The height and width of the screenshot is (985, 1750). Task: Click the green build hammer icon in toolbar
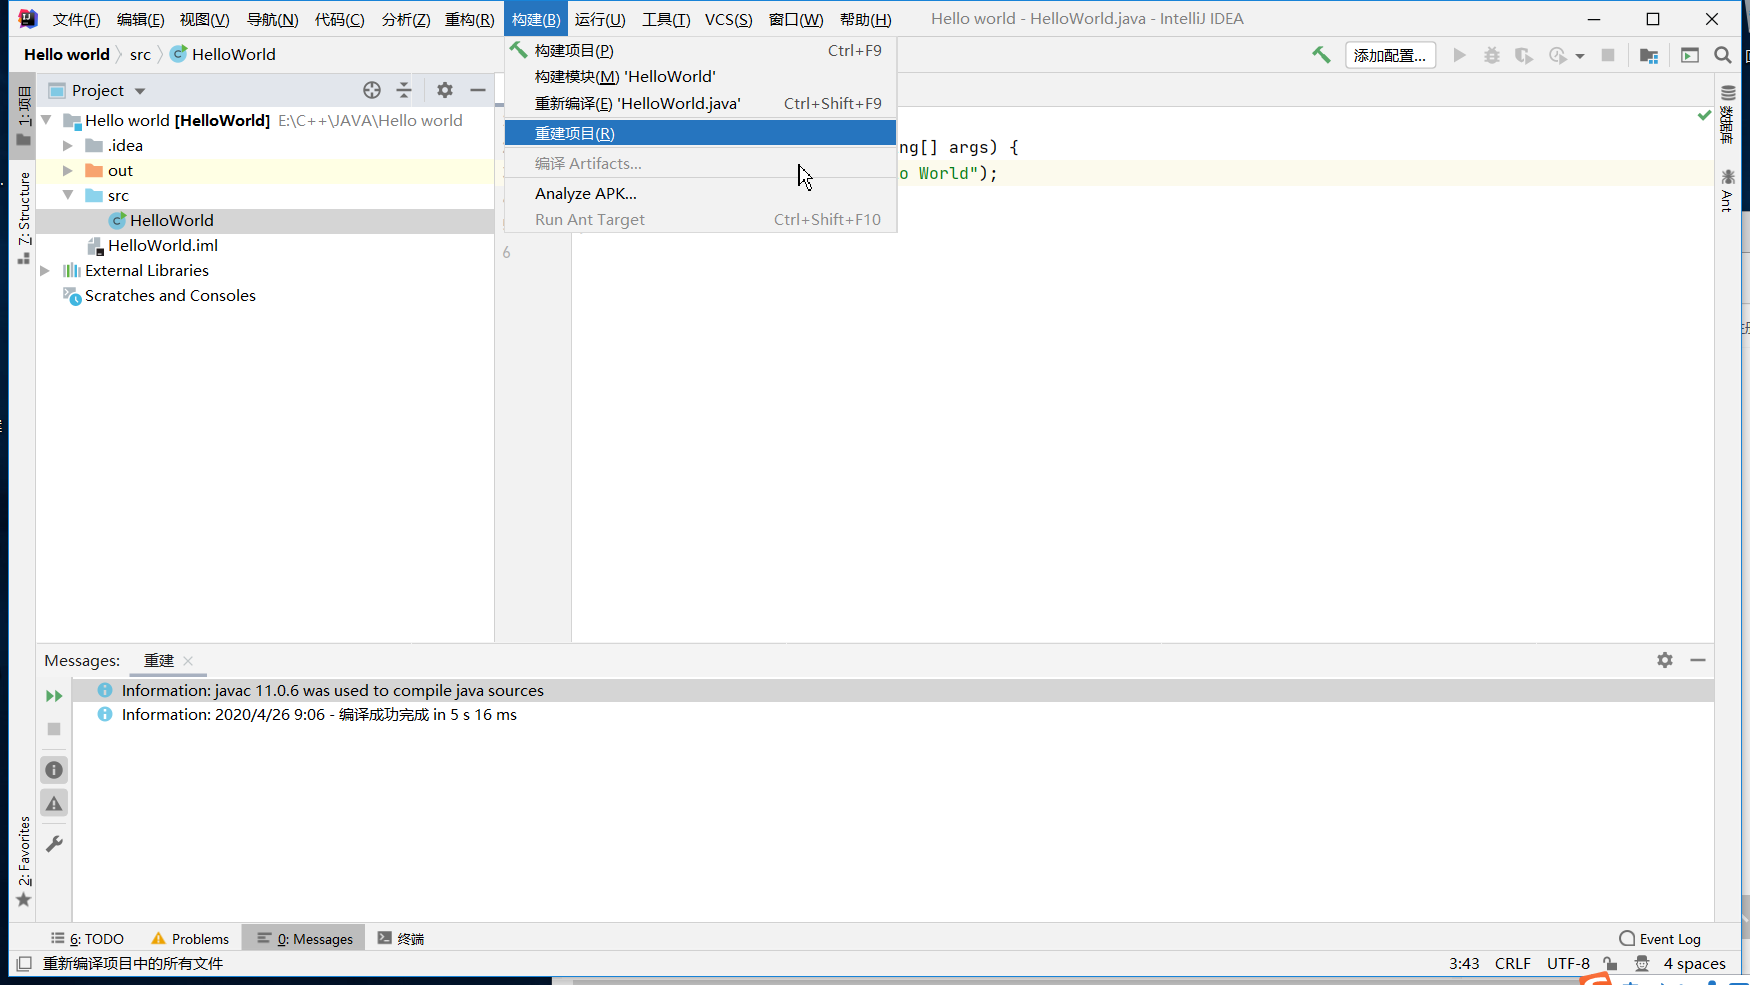click(1321, 55)
